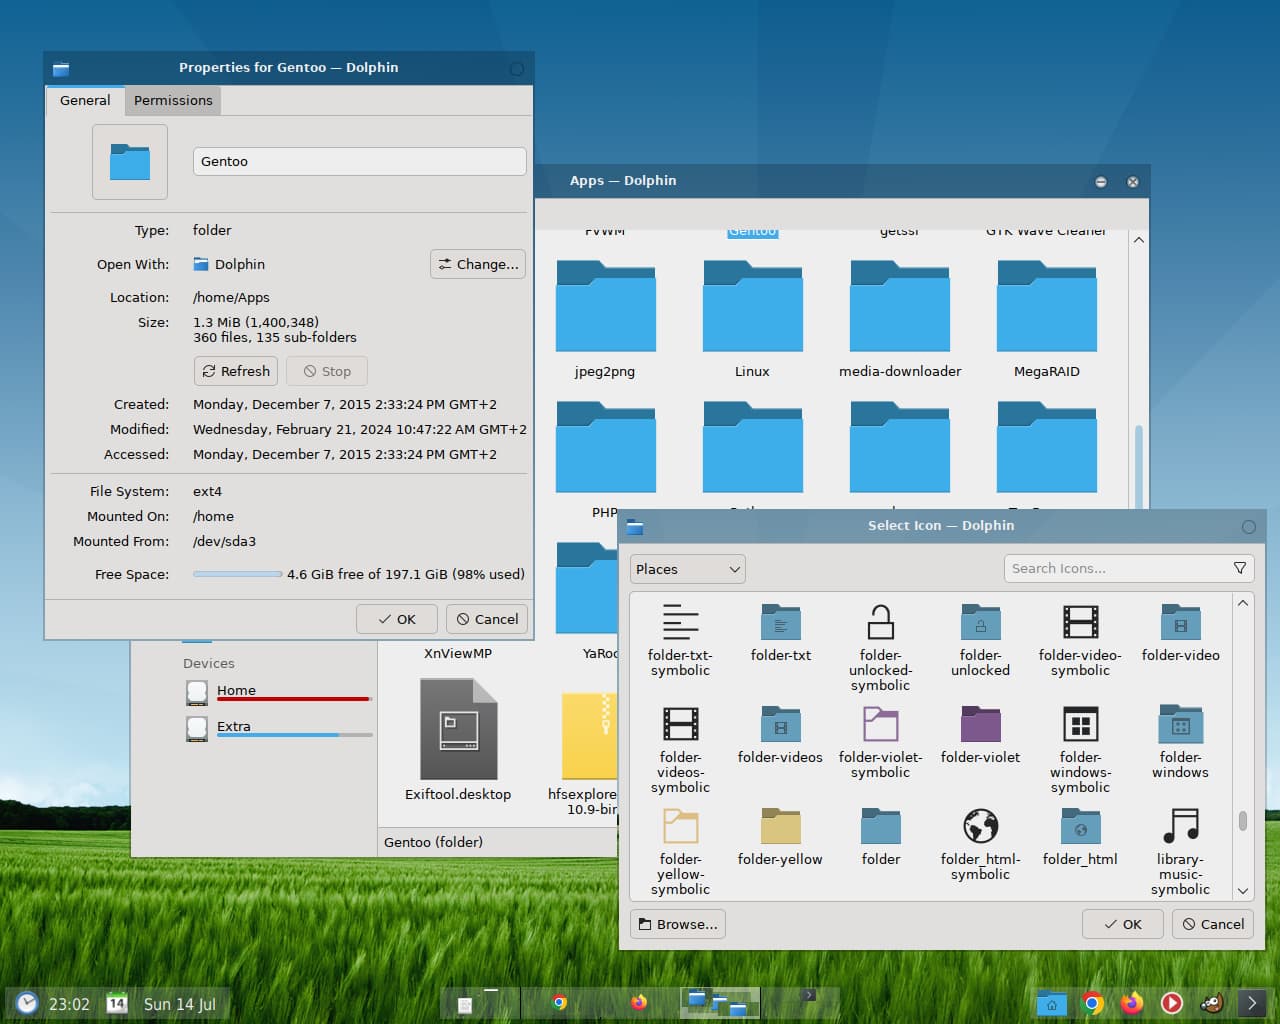
Task: Click the icon list scrollbar handle
Action: click(1243, 820)
